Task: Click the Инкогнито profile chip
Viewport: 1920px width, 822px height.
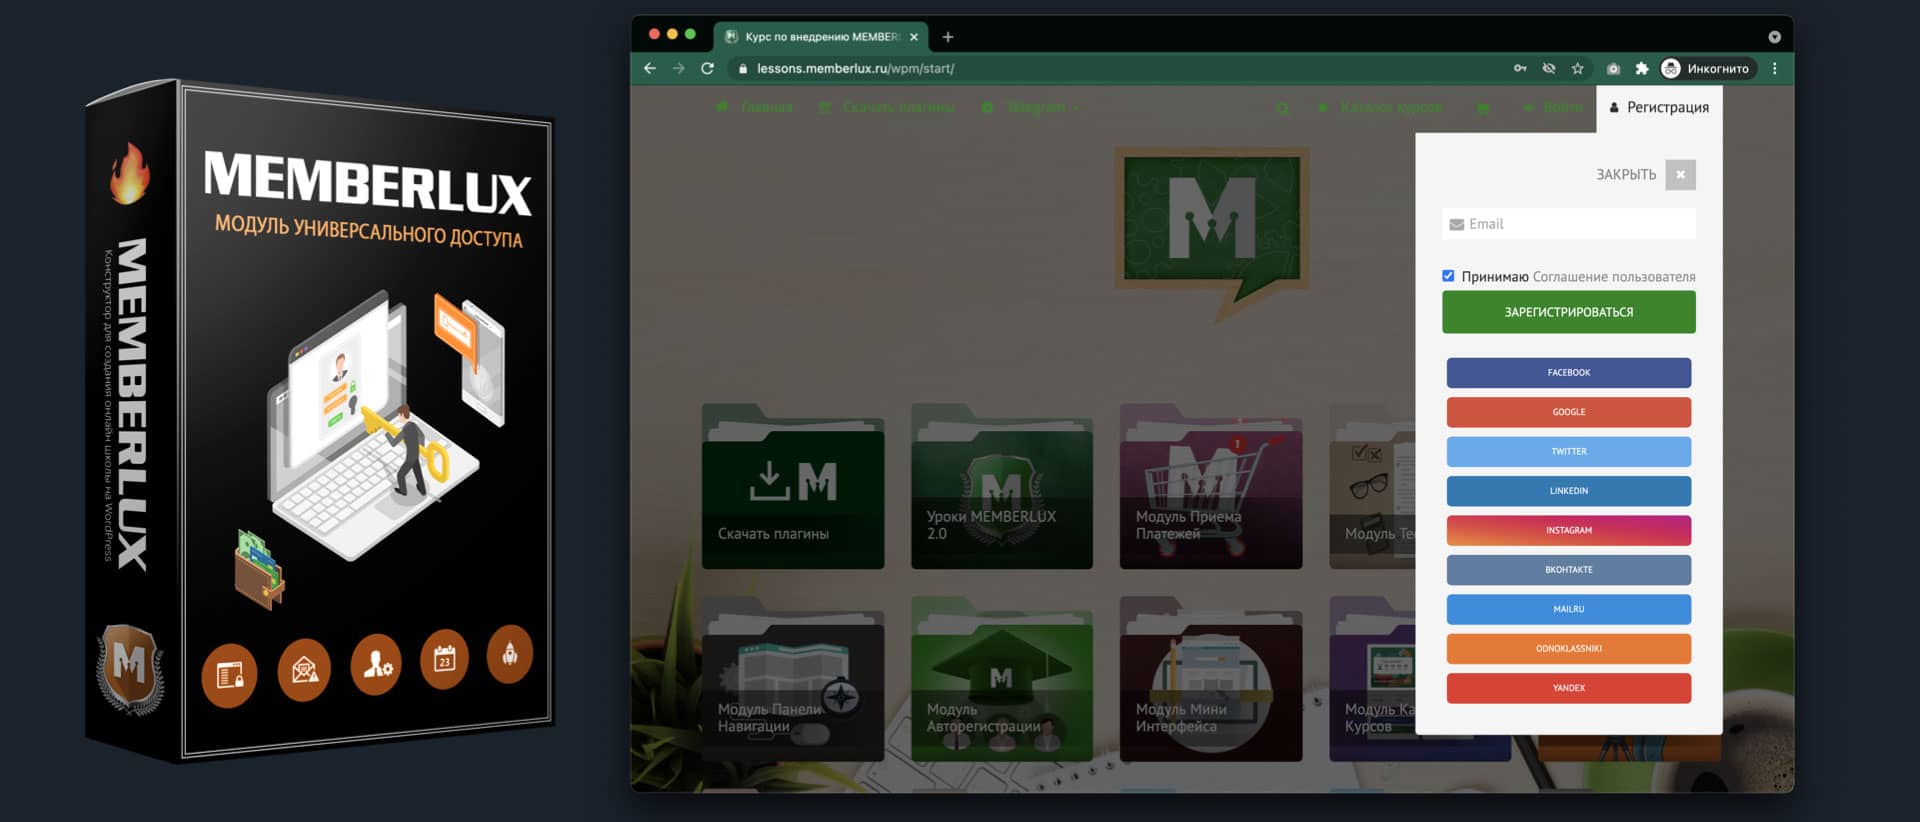Action: 1707,68
